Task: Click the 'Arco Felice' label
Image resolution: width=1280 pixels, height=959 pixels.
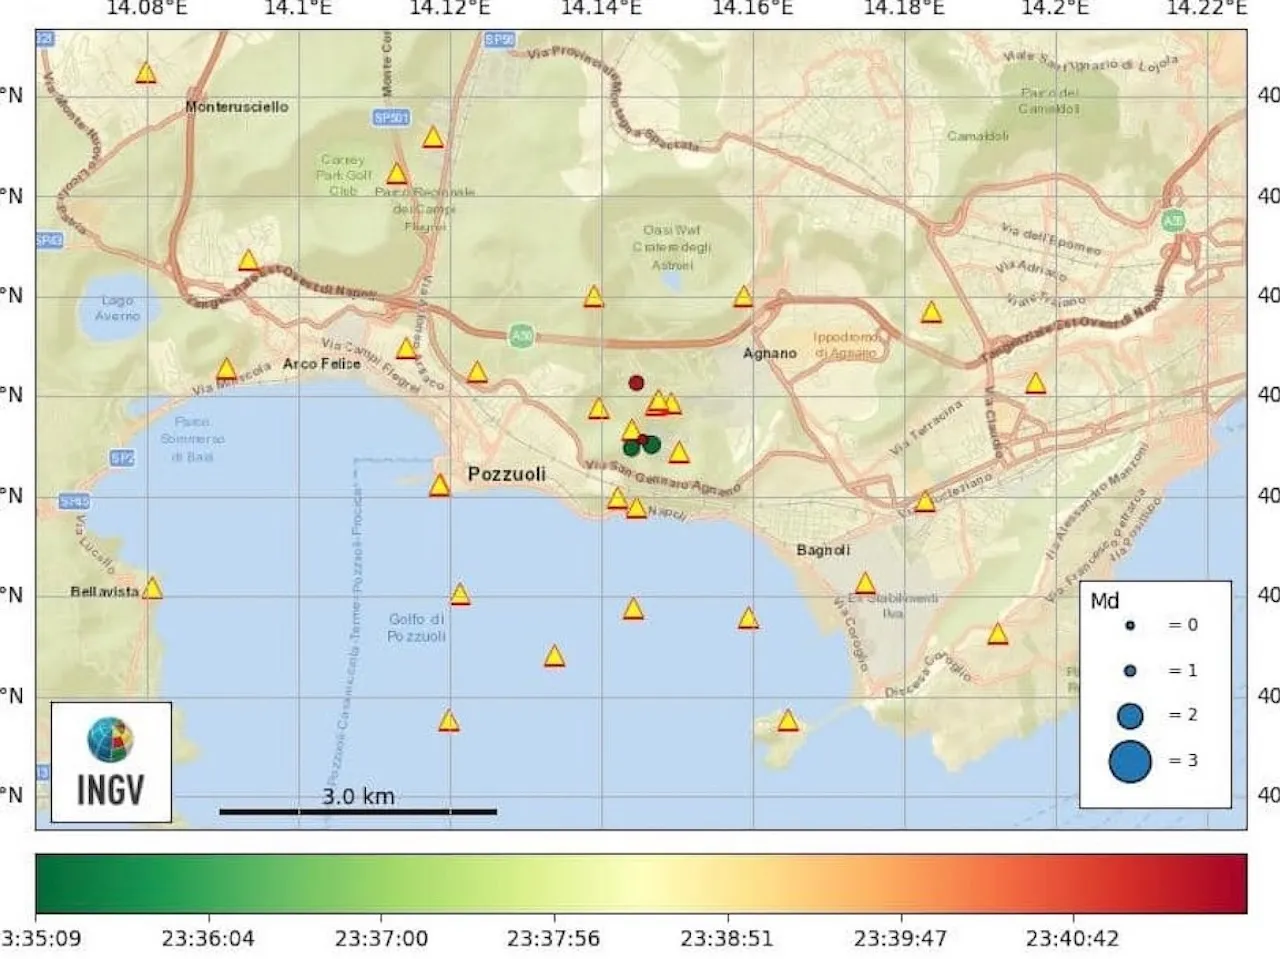Action: (x=322, y=363)
